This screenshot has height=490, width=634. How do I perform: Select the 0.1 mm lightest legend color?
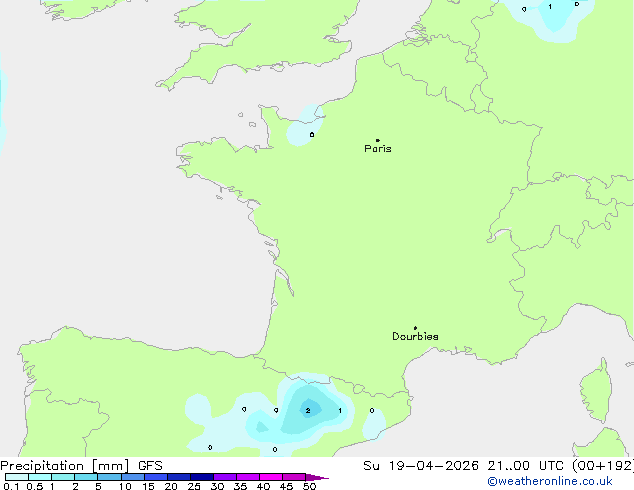[17, 477]
